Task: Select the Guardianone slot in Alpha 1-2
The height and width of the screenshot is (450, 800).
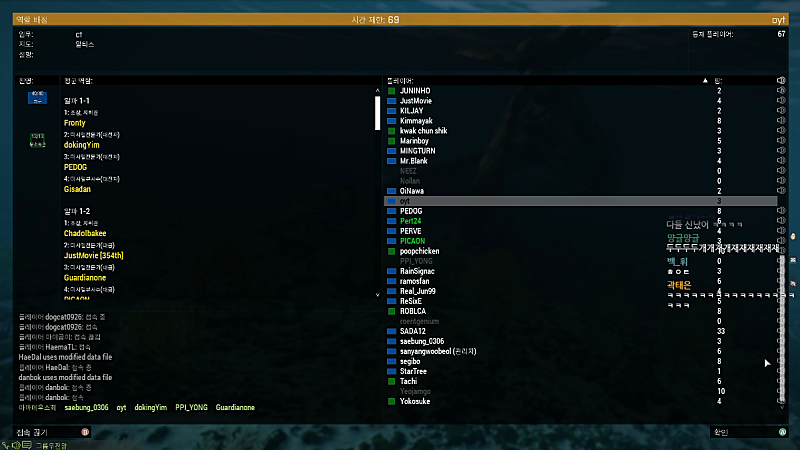Action: (85, 278)
